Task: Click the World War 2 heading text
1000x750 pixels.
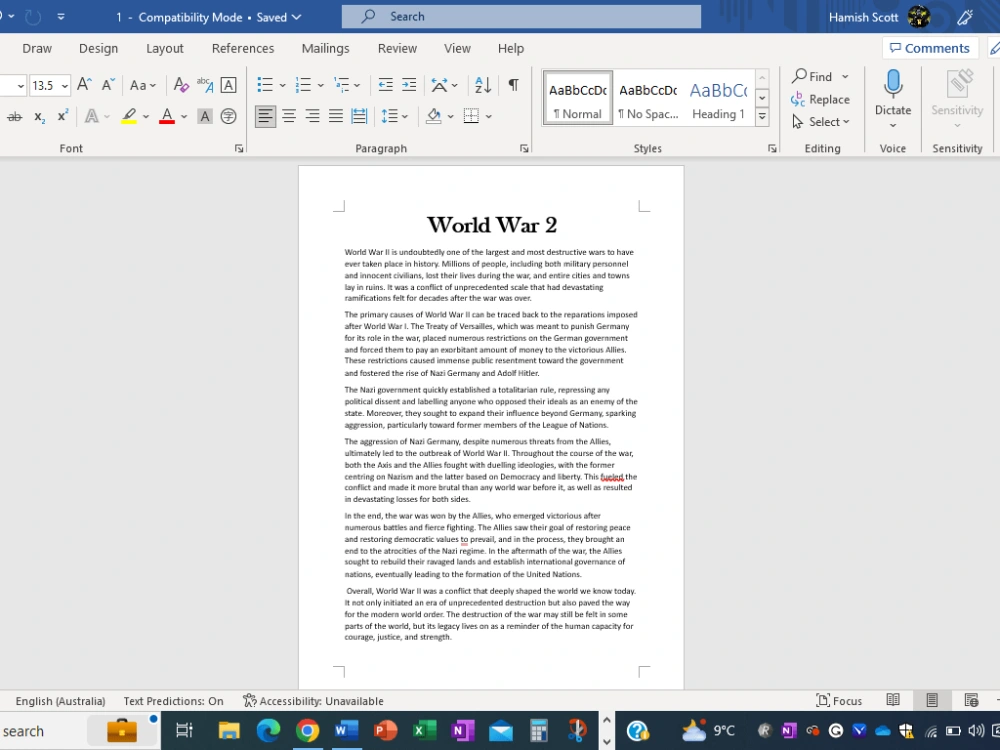Action: coord(492,224)
